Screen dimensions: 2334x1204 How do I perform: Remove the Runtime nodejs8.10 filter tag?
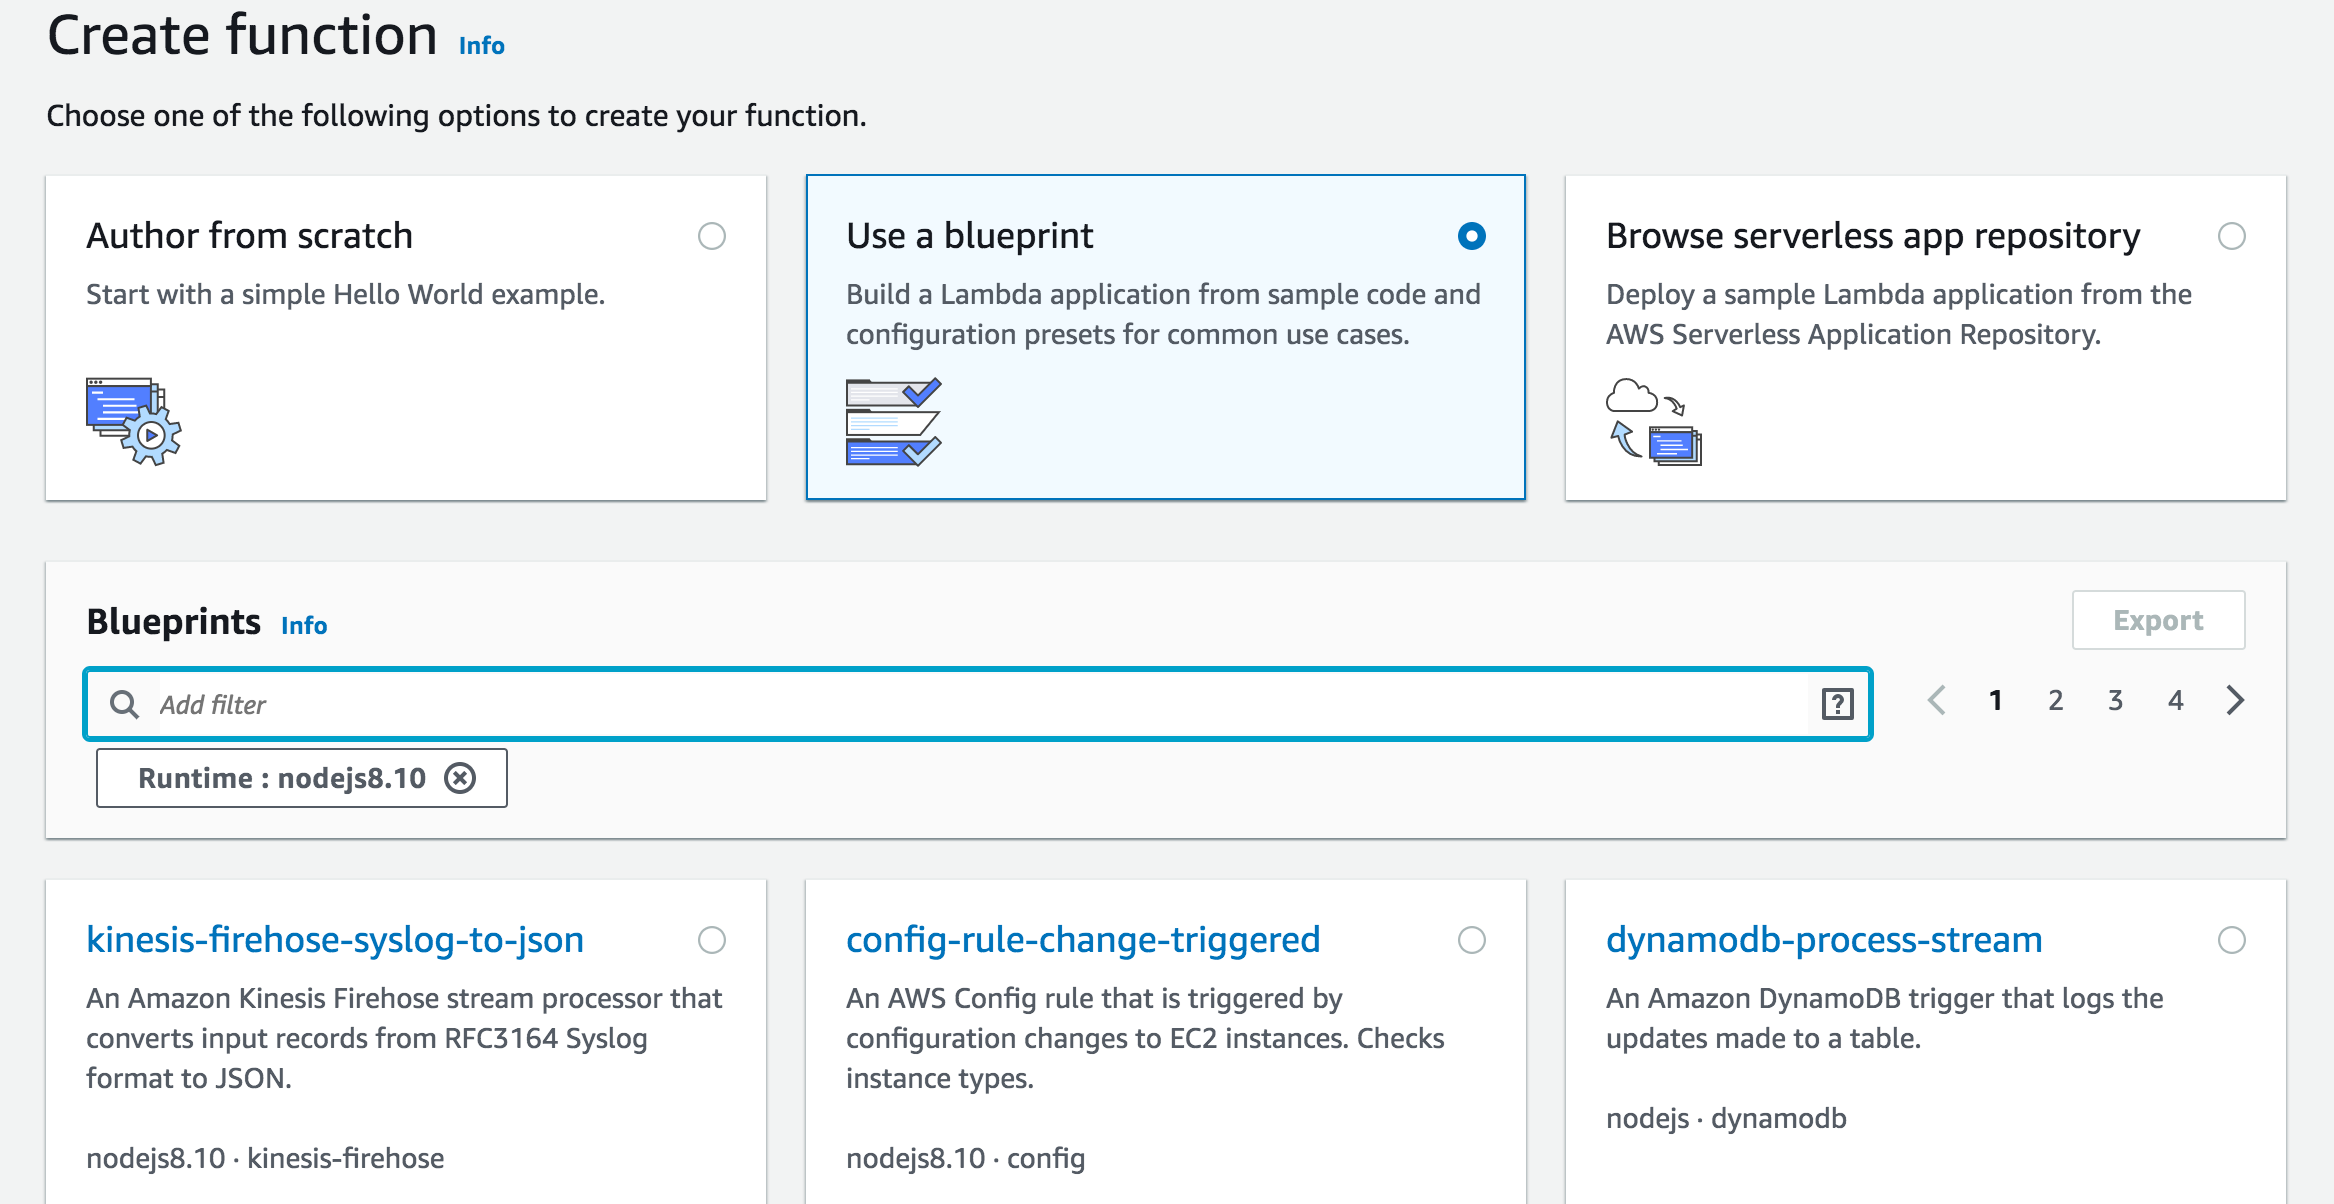coord(460,778)
